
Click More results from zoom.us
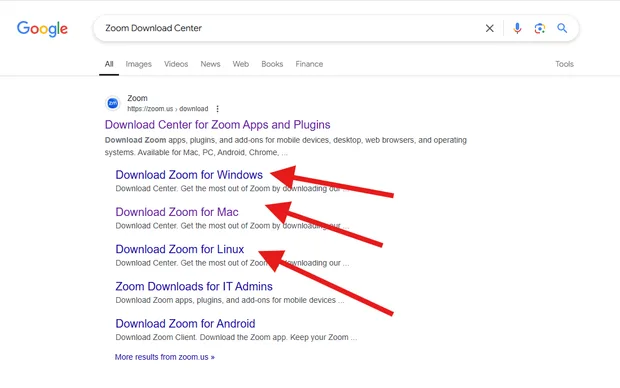(164, 357)
